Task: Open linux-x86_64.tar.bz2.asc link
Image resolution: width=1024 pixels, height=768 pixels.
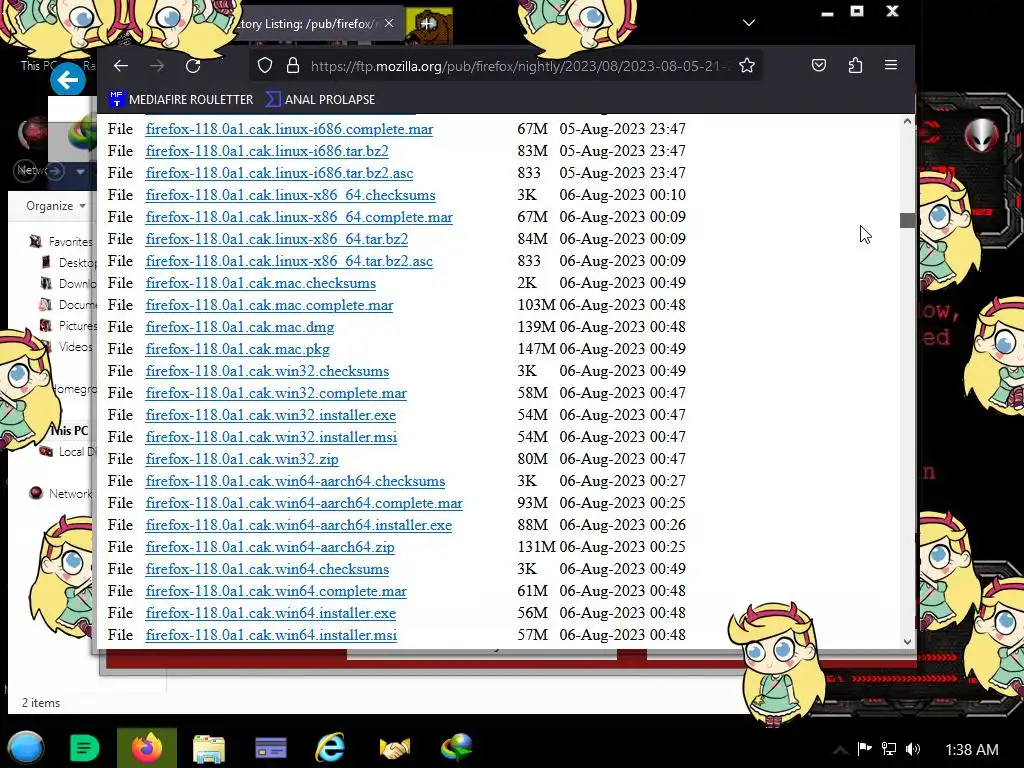Action: (289, 261)
